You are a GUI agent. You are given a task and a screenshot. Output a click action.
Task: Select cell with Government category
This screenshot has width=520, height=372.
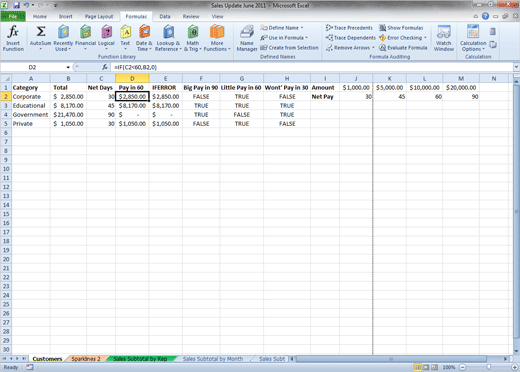point(30,115)
